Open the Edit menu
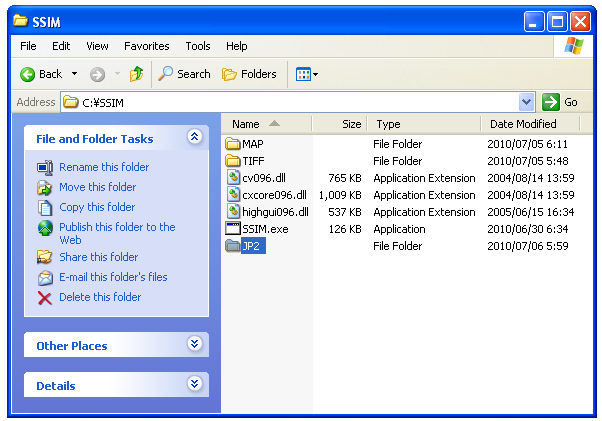Viewport: 602px width, 421px height. pos(61,46)
